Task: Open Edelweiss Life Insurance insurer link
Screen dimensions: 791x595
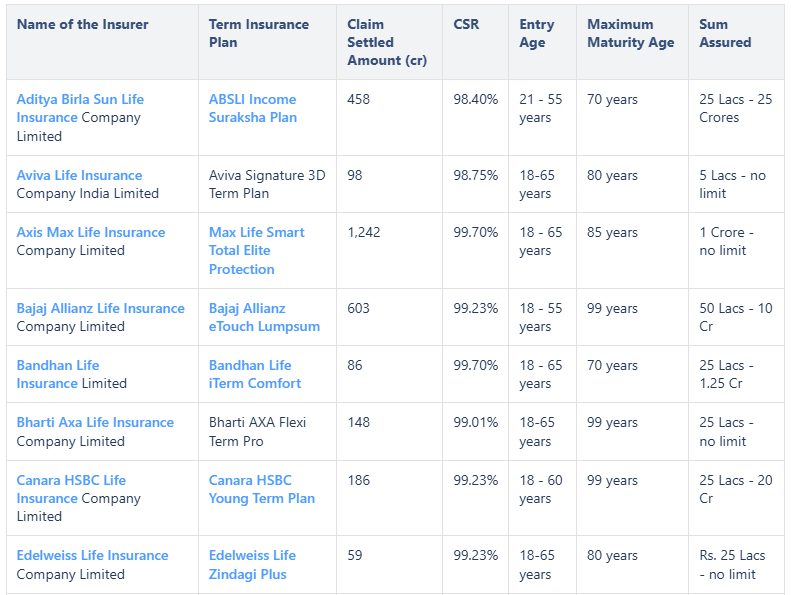Action: [92, 555]
